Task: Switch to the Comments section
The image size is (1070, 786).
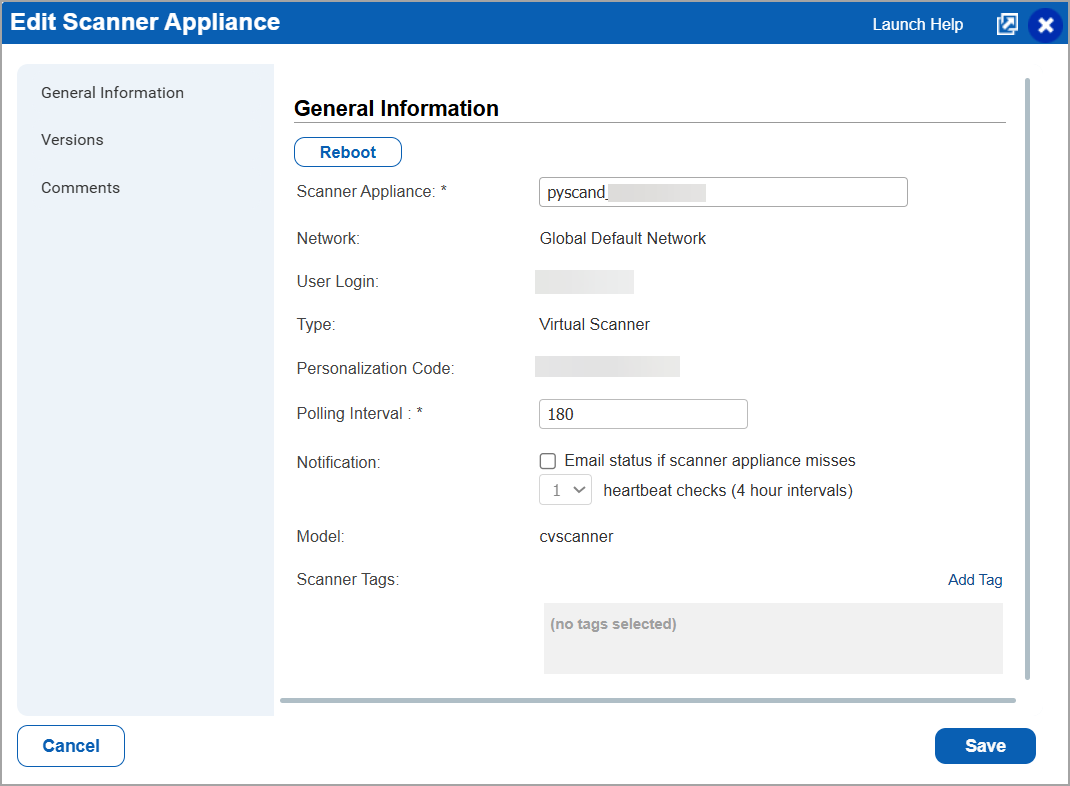Action: [81, 188]
